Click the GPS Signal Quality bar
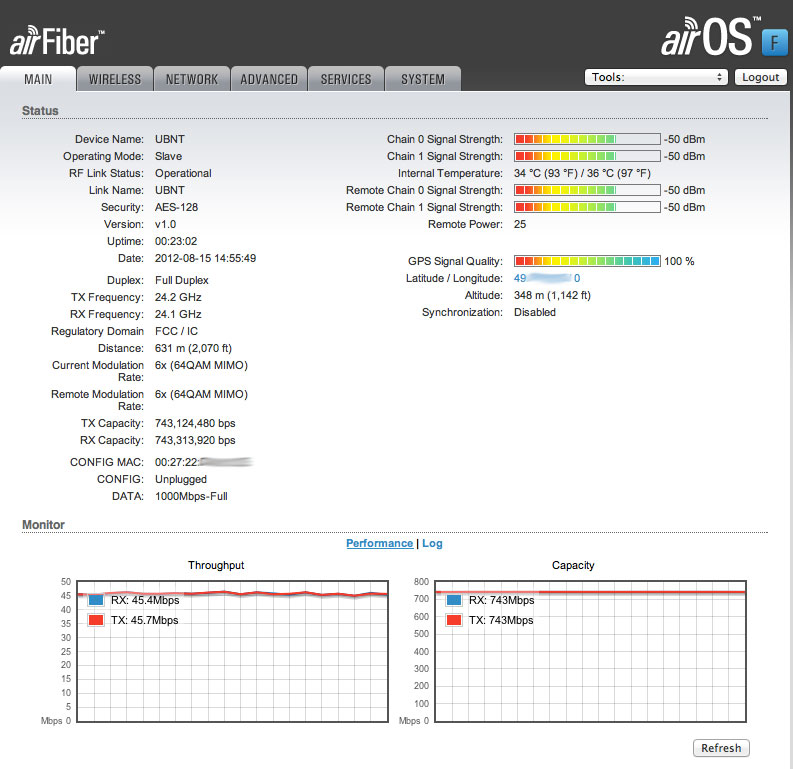Viewport: 793px width, 769px height. 587,261
